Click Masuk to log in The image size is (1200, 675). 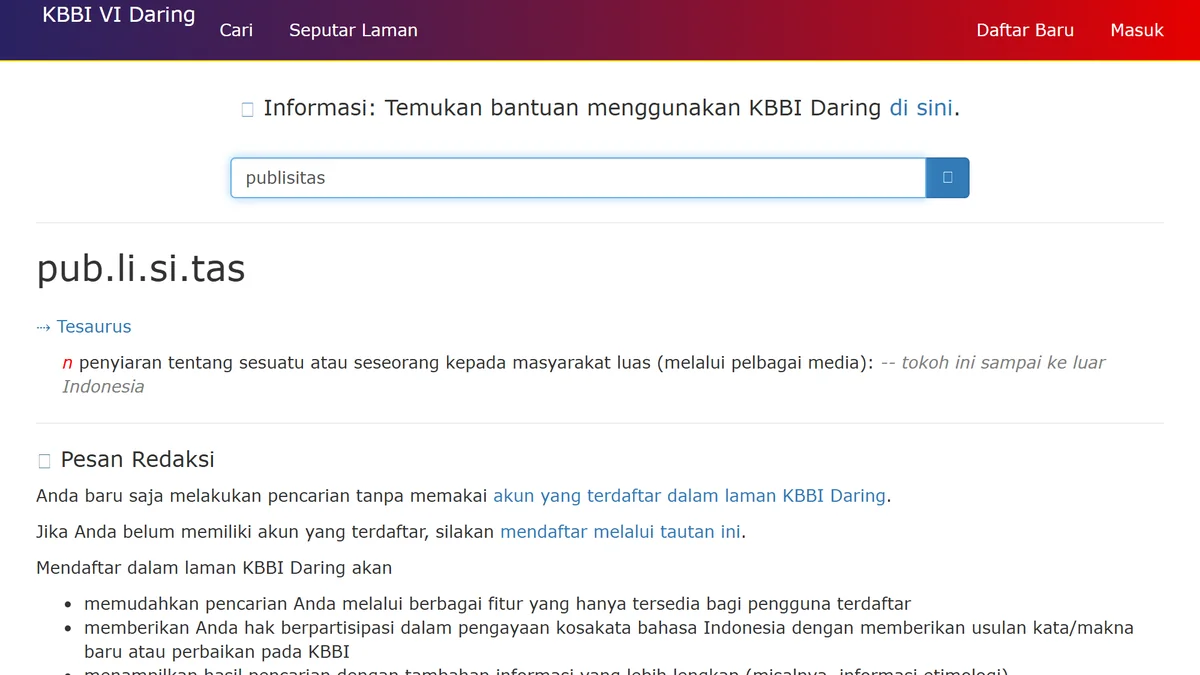pos(1137,30)
